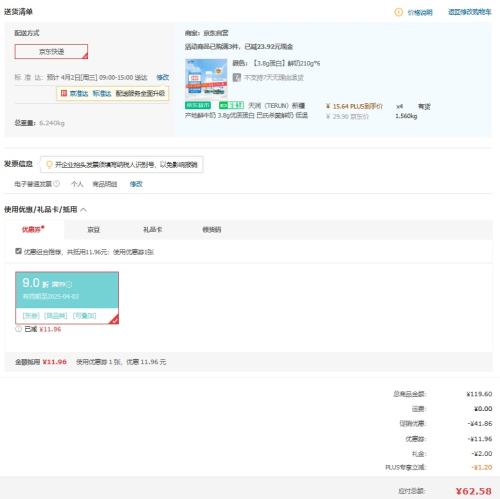Image resolution: width=500 pixels, height=499 pixels.
Task: Click the no 7-day return policy icon
Action: tap(237, 77)
